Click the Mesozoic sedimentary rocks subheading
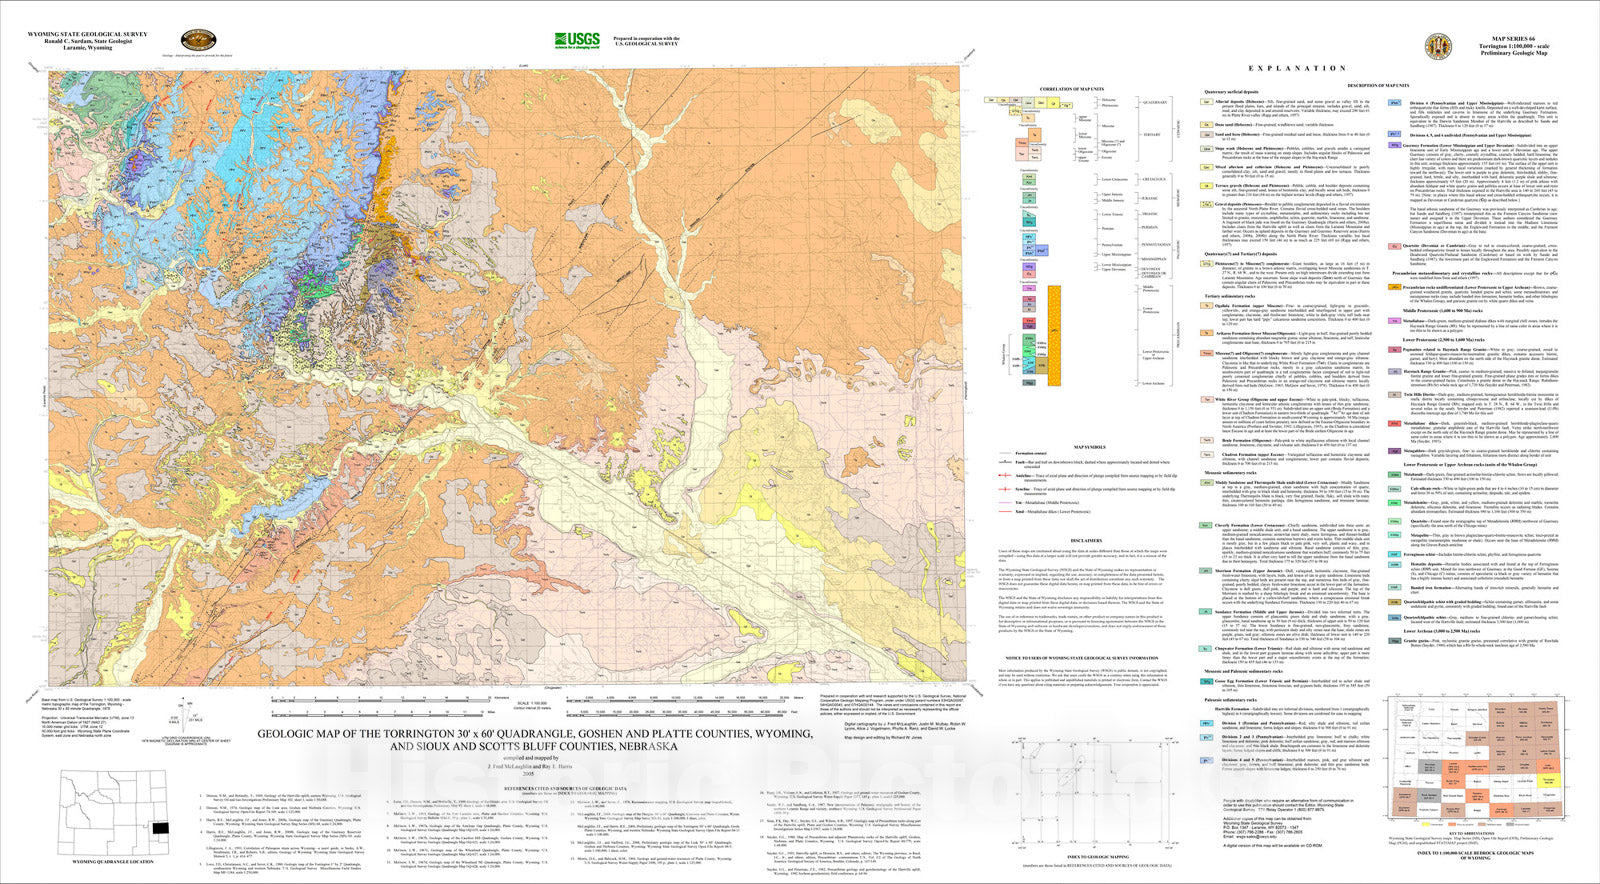The width and height of the screenshot is (1600, 884). [1231, 472]
